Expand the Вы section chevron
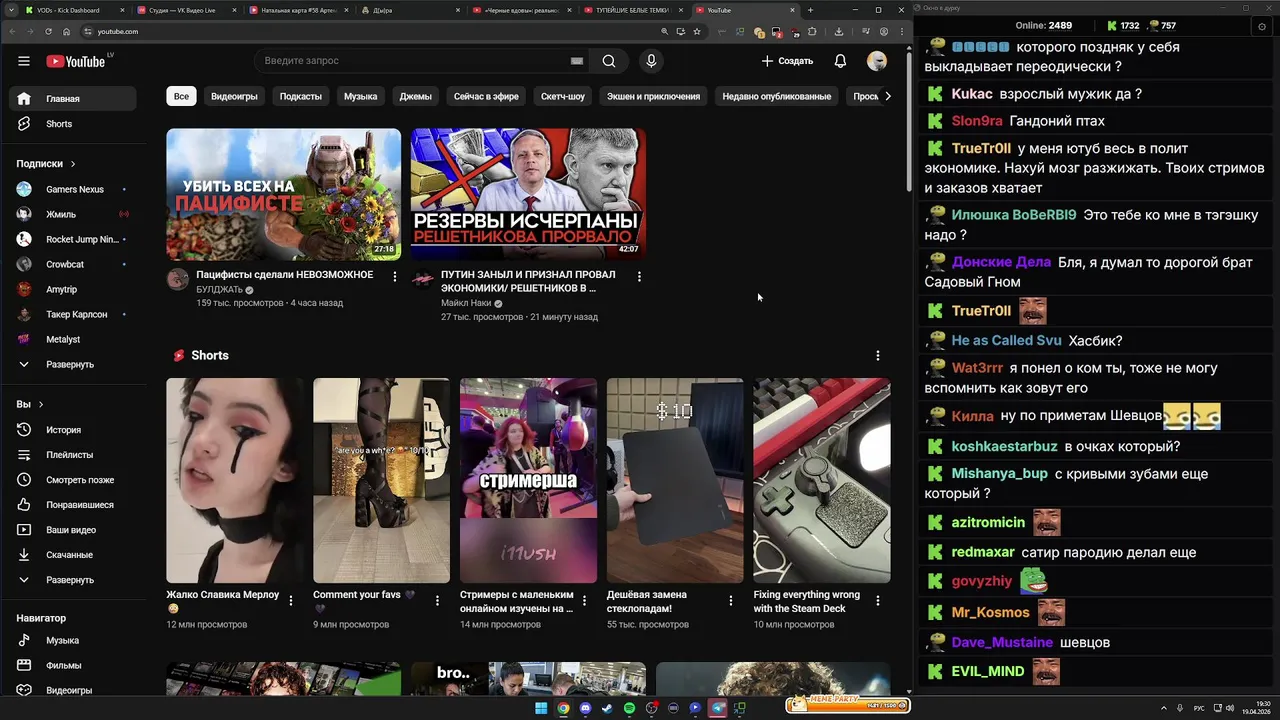This screenshot has width=1280, height=720. (x=41, y=405)
